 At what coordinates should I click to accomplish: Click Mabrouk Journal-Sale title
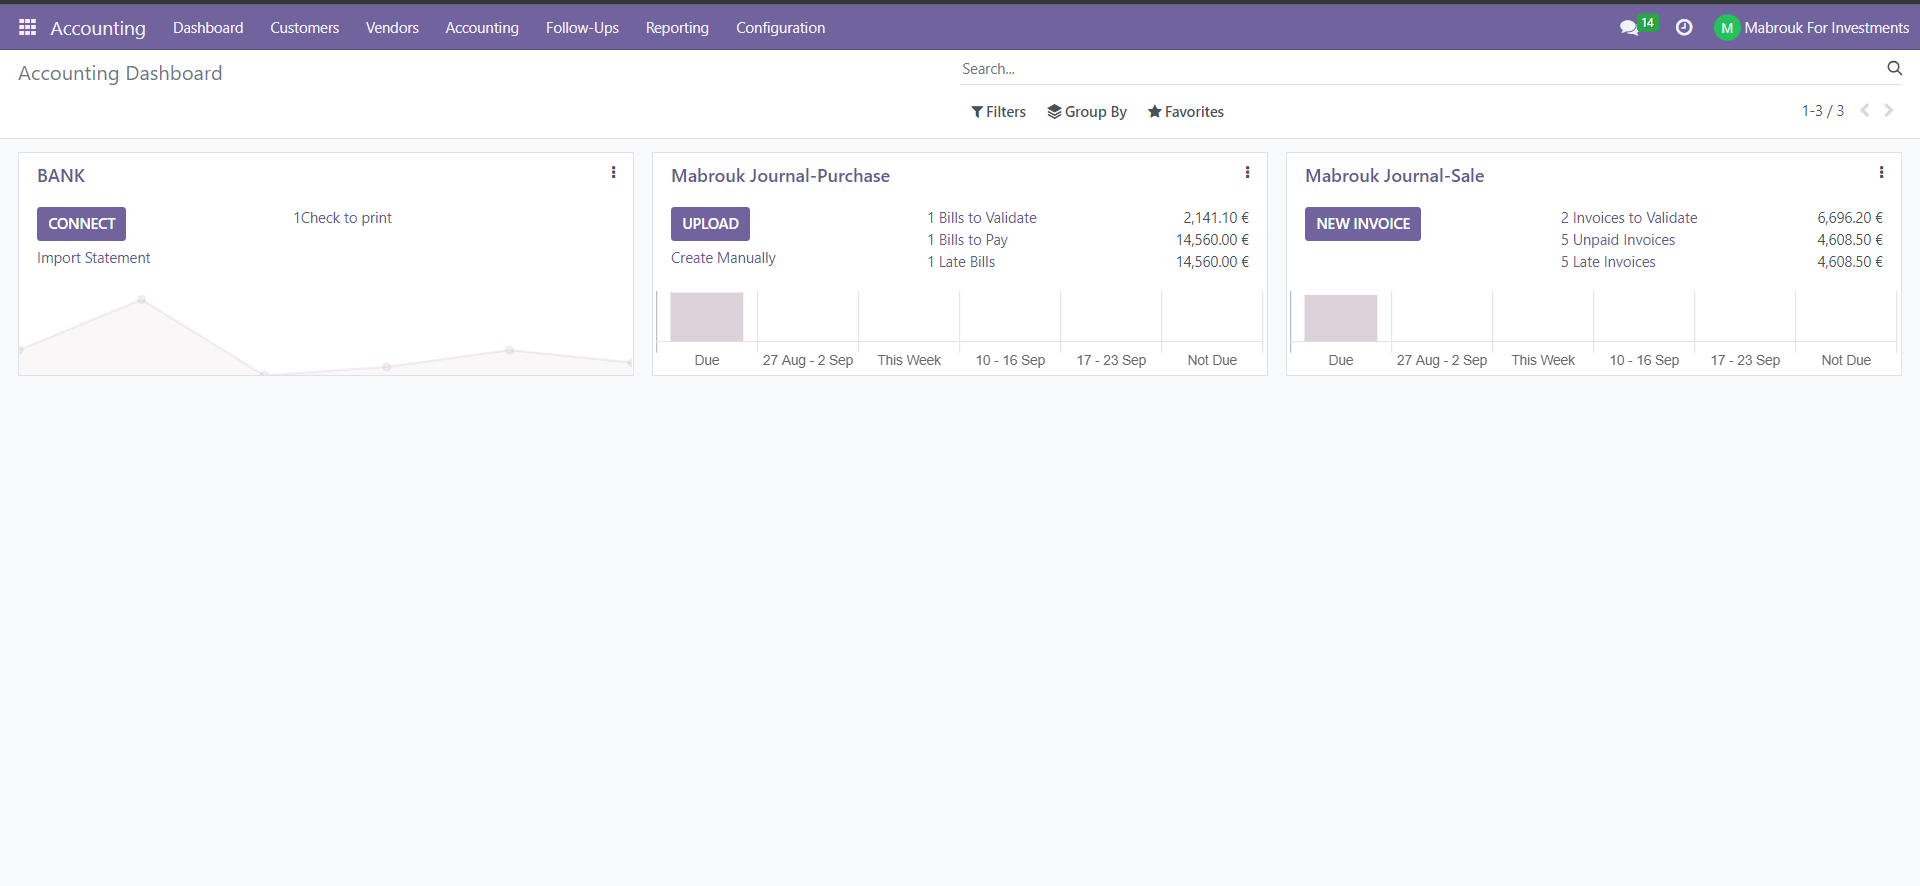click(x=1394, y=176)
